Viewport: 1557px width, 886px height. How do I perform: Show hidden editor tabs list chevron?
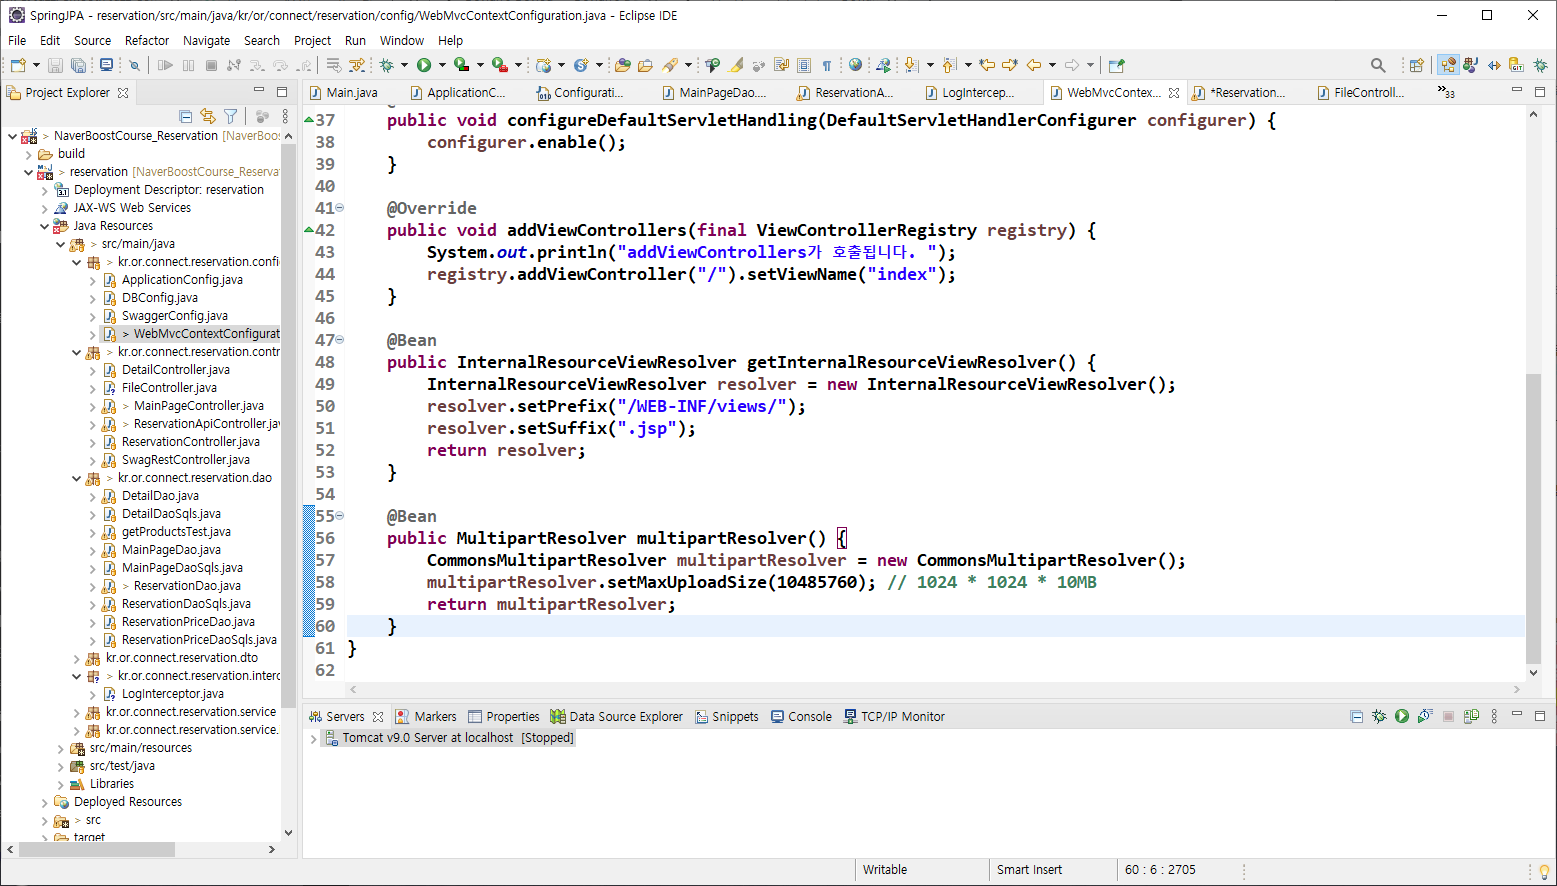click(1446, 92)
